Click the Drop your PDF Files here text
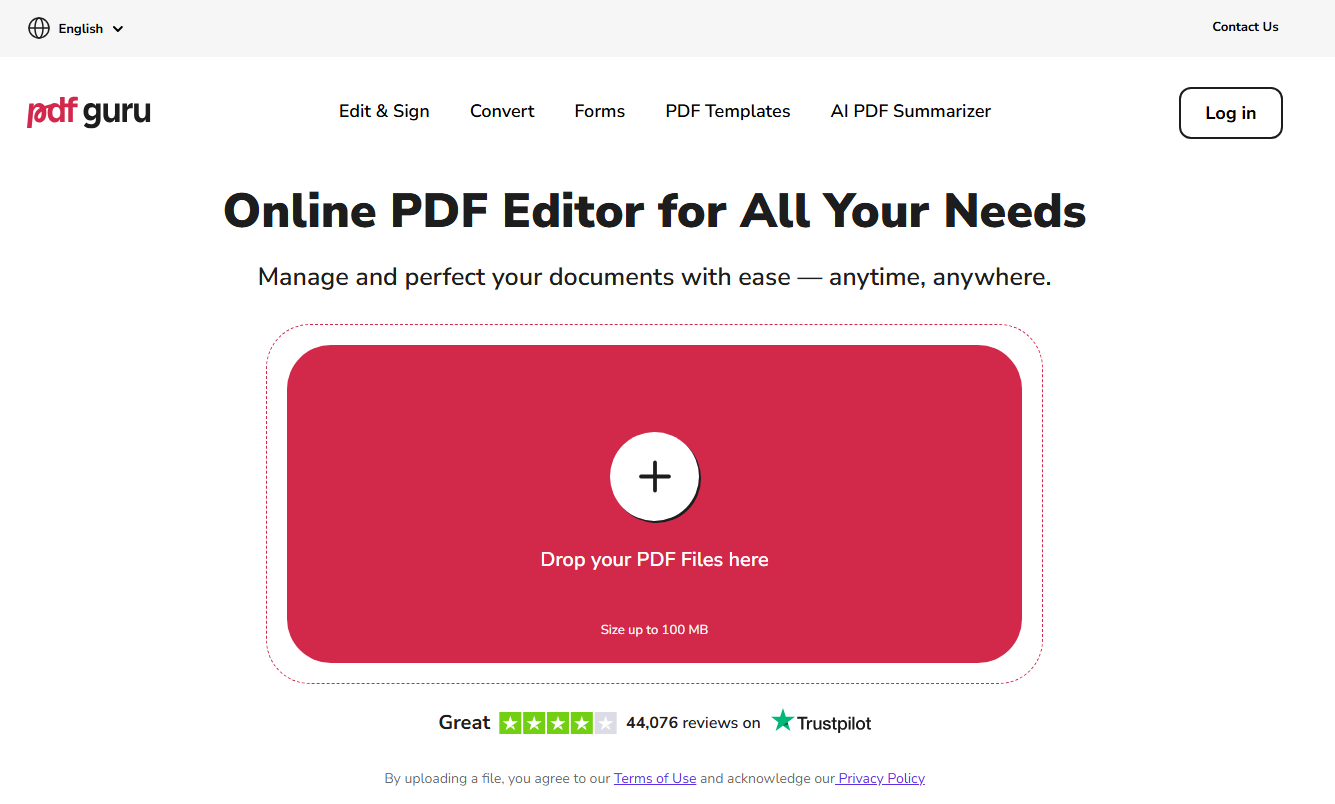Viewport: 1335px width, 804px height. pyautogui.click(x=655, y=560)
